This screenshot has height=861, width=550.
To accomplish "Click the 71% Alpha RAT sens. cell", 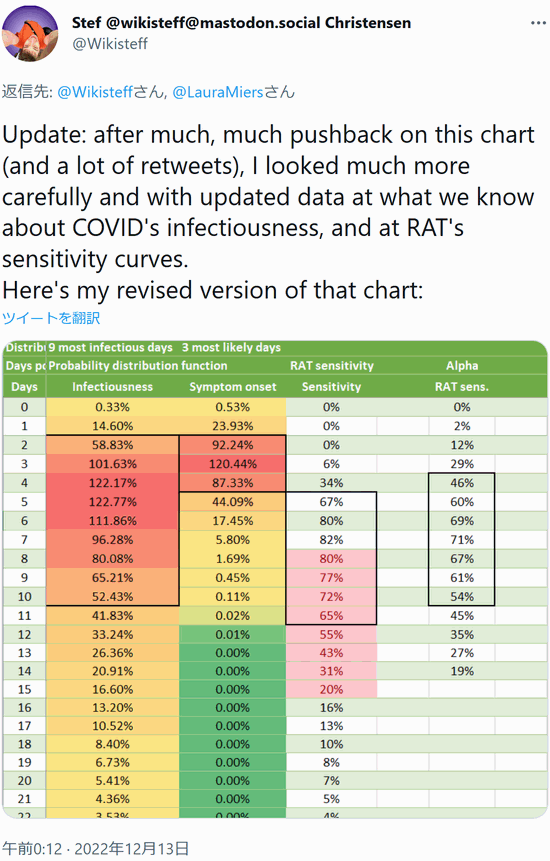I will (x=462, y=540).
